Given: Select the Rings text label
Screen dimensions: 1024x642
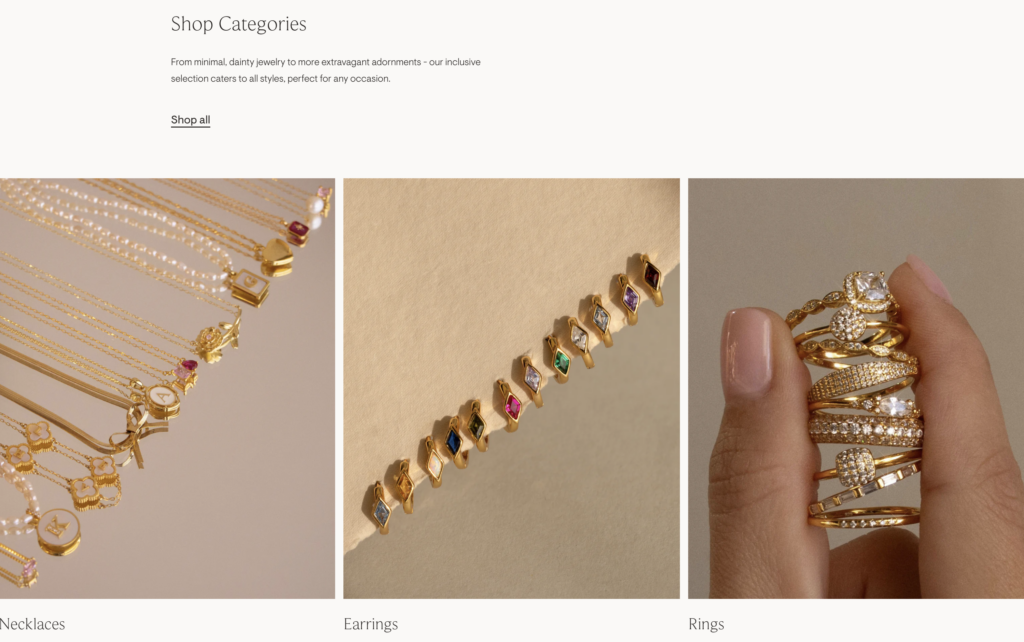Looking at the screenshot, I should [706, 624].
